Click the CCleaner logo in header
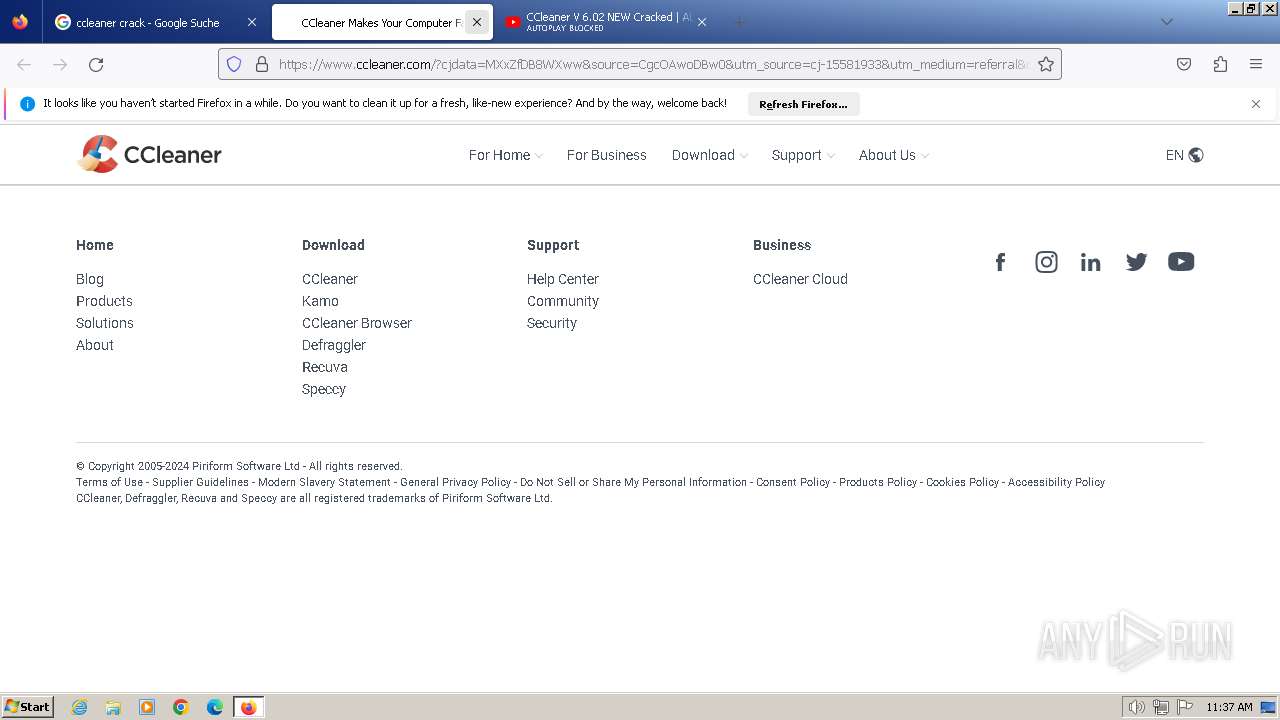This screenshot has width=1280, height=720. pos(149,154)
